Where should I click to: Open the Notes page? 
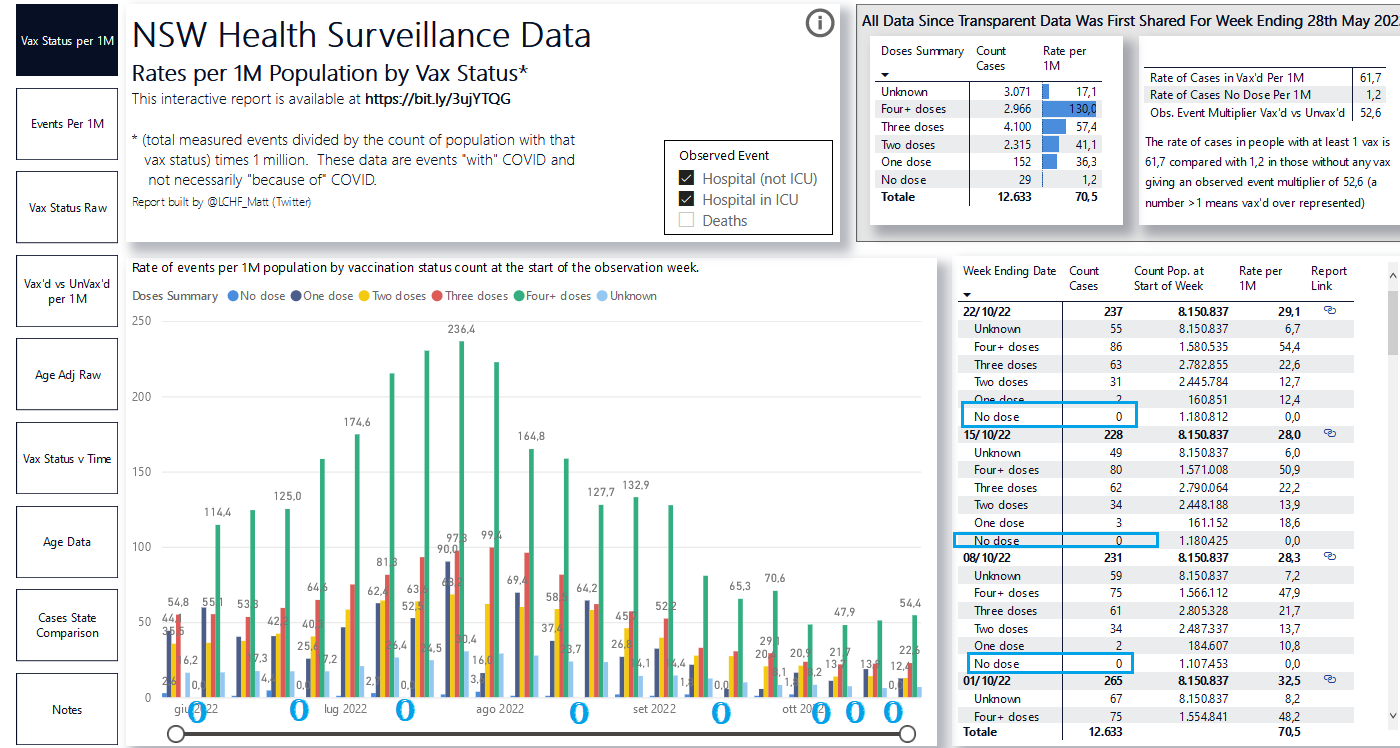(67, 709)
